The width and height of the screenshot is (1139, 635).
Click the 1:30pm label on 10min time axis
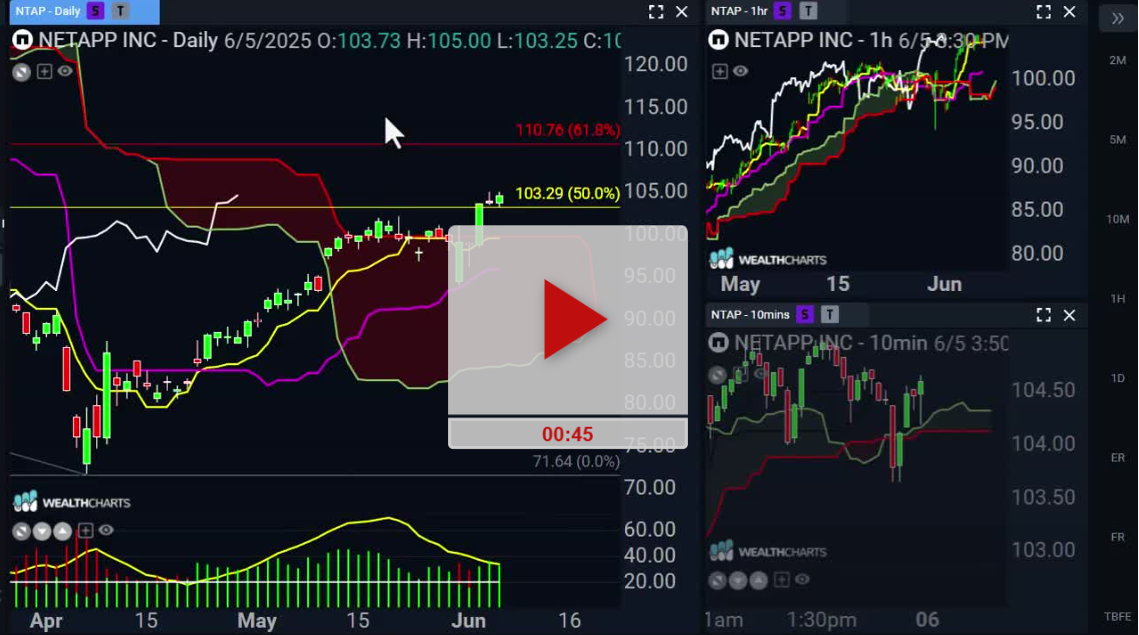[x=822, y=620]
